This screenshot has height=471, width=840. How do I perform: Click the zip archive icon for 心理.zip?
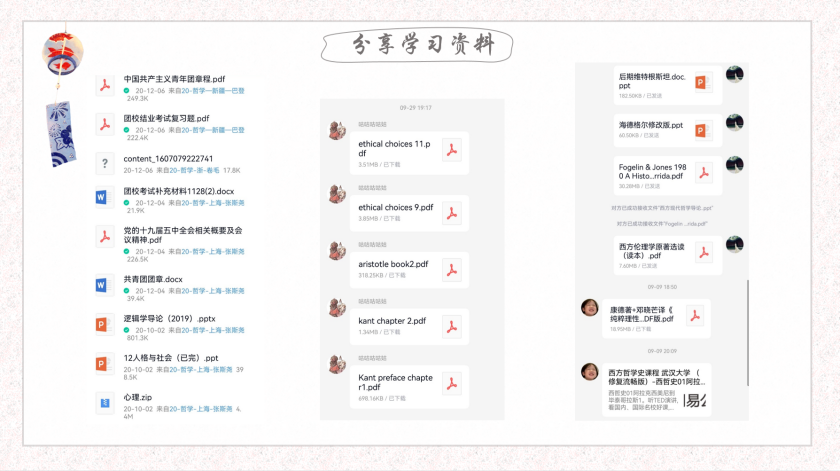(x=105, y=403)
